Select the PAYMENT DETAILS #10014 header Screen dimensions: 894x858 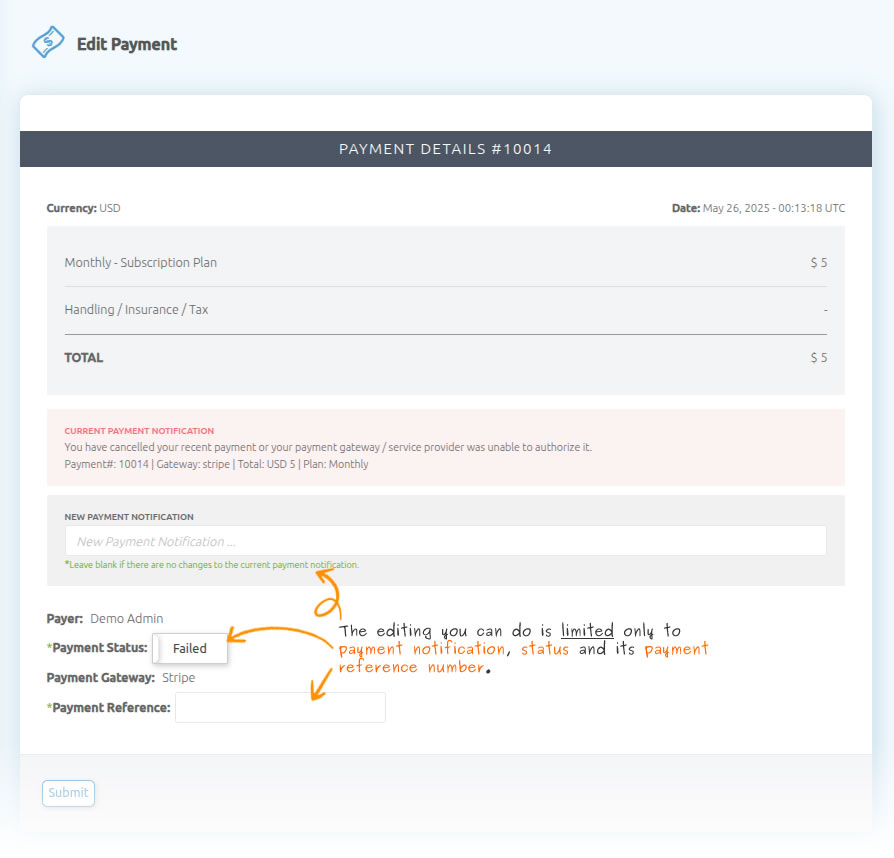(445, 149)
